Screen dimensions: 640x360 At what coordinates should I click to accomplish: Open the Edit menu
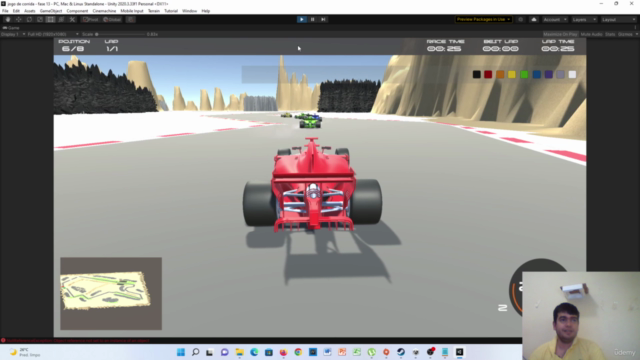coord(16,11)
